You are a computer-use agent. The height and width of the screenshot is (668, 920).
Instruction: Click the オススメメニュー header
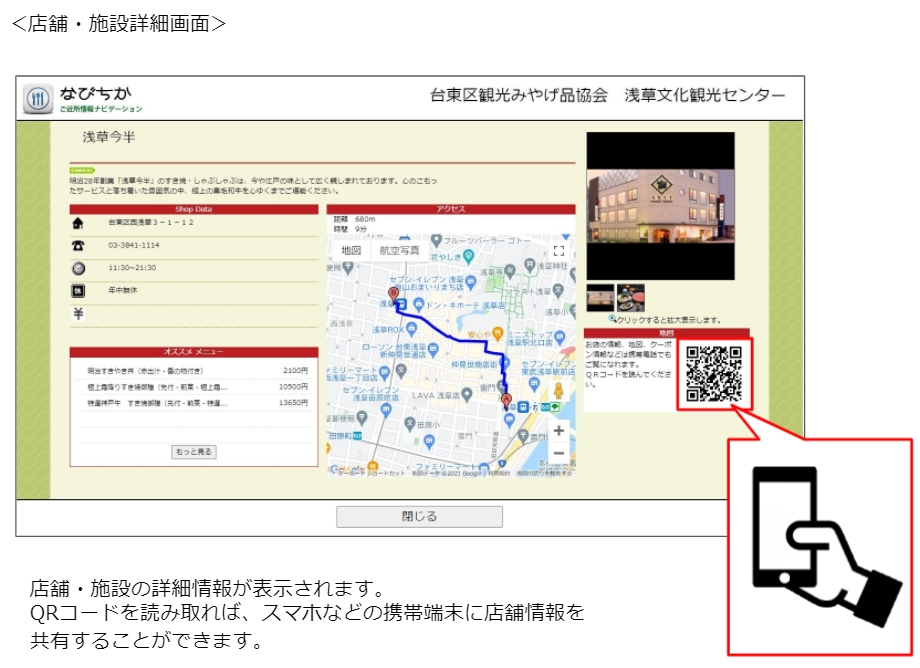click(x=194, y=352)
